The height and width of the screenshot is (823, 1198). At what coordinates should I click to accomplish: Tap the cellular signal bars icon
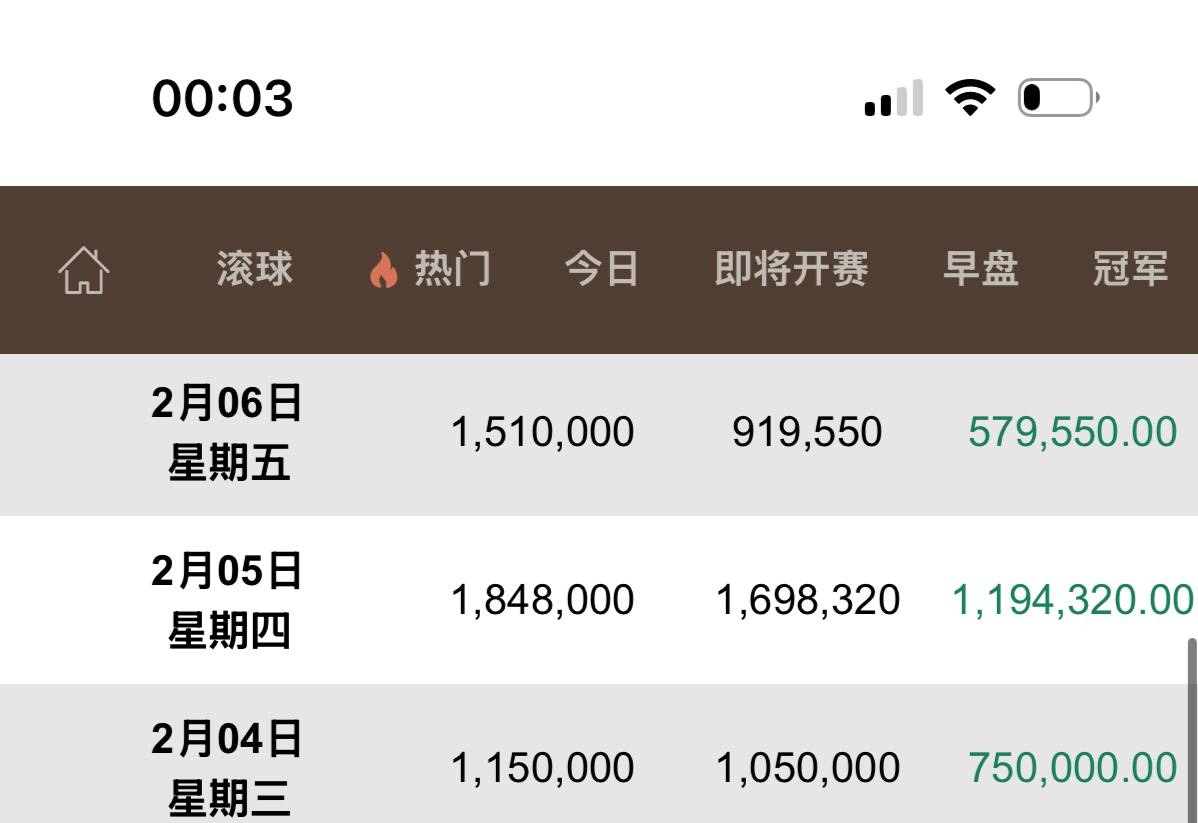893,99
